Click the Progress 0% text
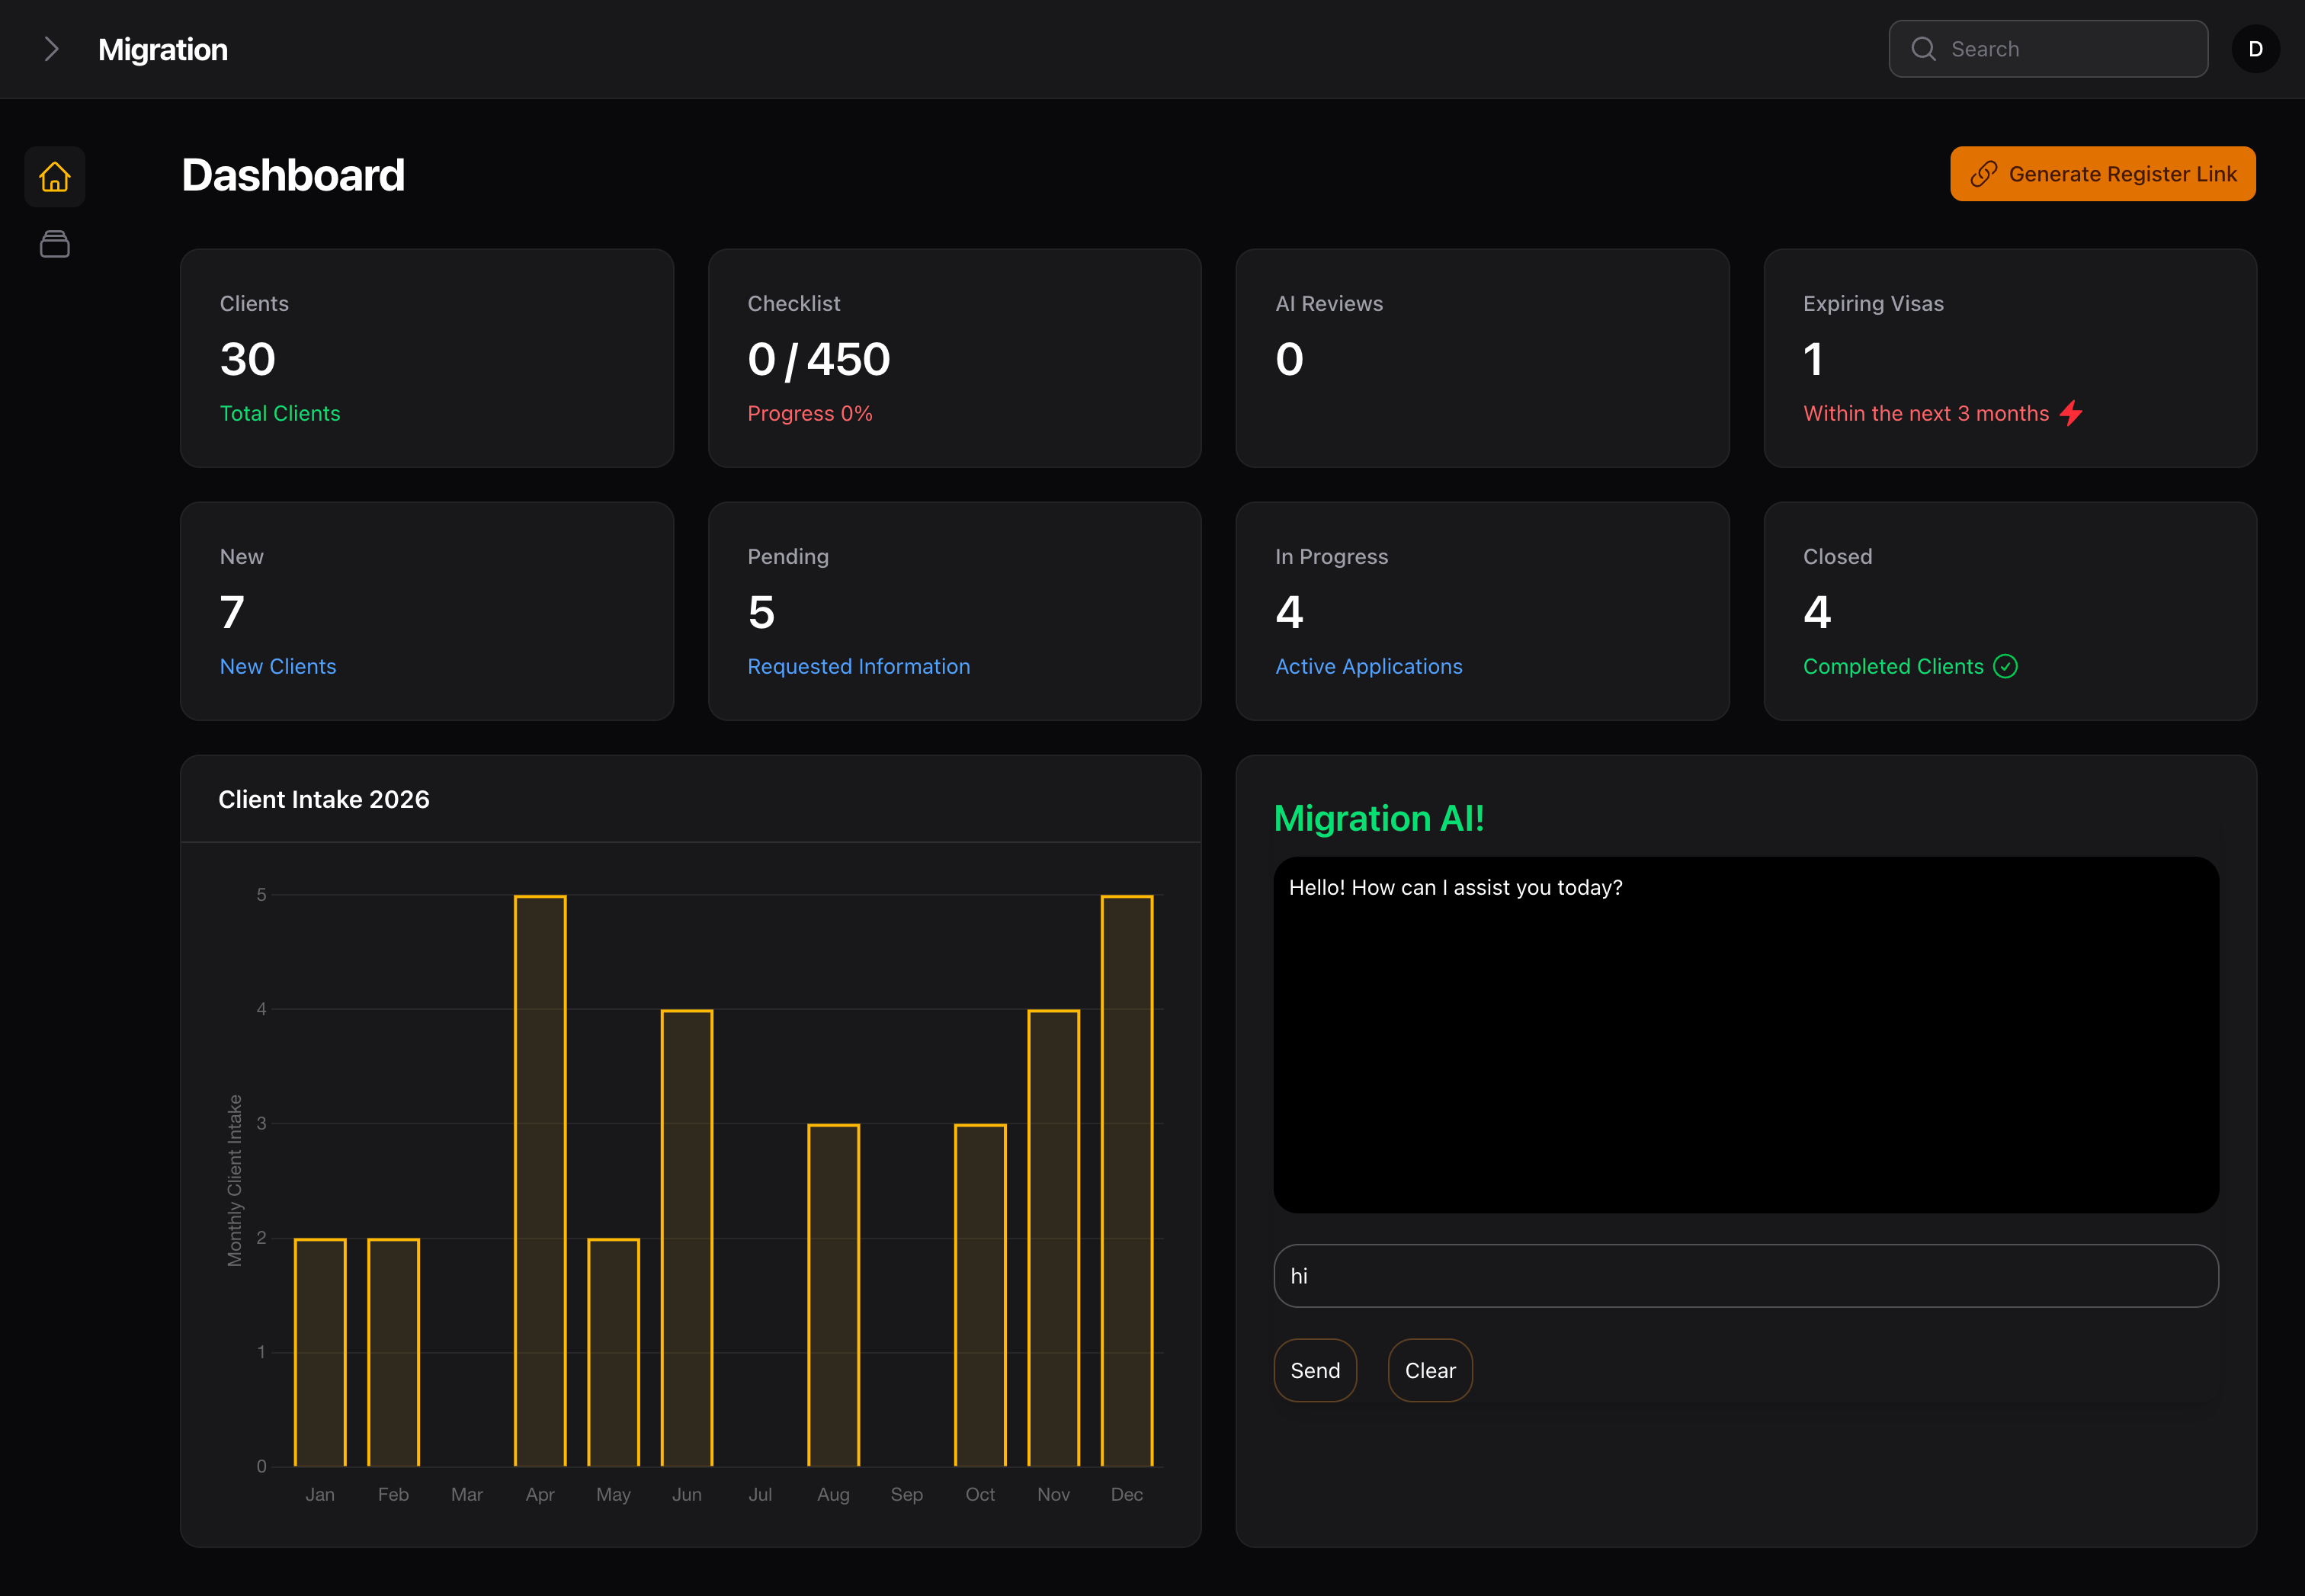 click(810, 413)
